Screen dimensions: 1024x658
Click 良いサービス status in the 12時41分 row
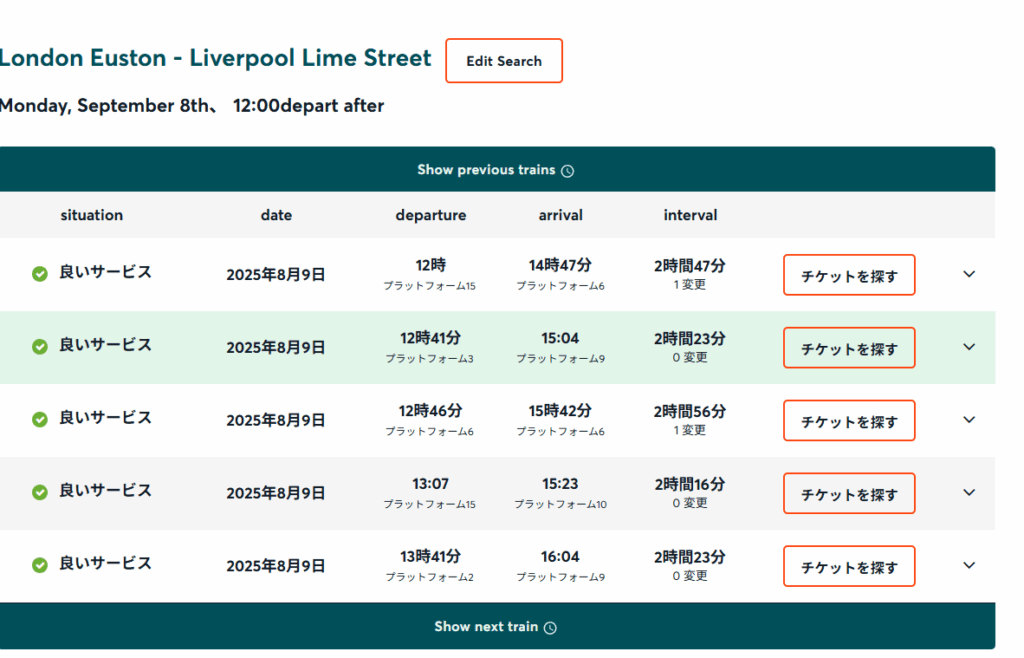coord(105,345)
